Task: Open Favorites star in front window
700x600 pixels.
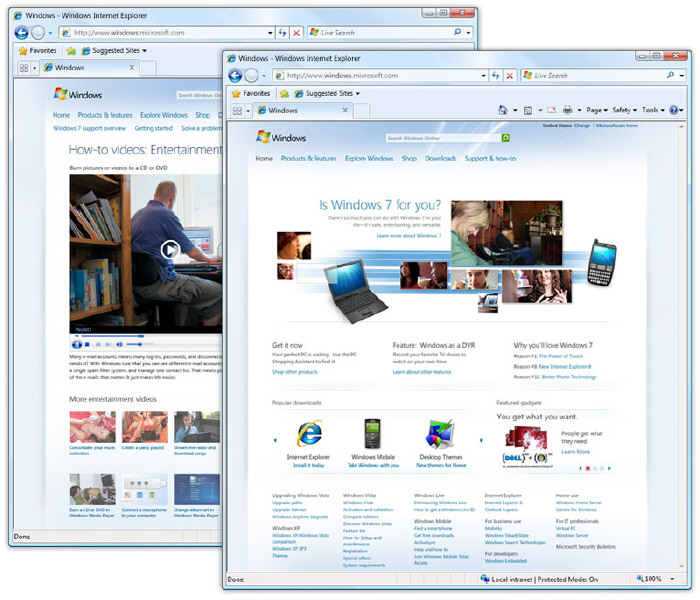Action: click(x=236, y=94)
